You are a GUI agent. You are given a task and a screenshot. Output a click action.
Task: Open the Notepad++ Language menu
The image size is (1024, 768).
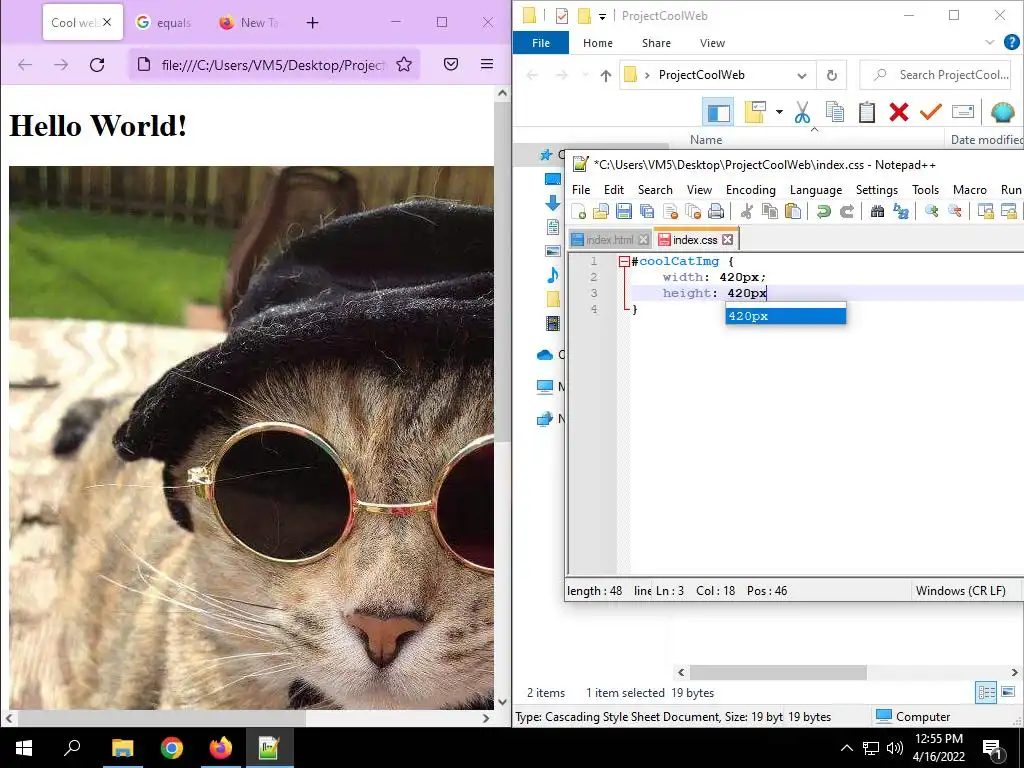[816, 189]
